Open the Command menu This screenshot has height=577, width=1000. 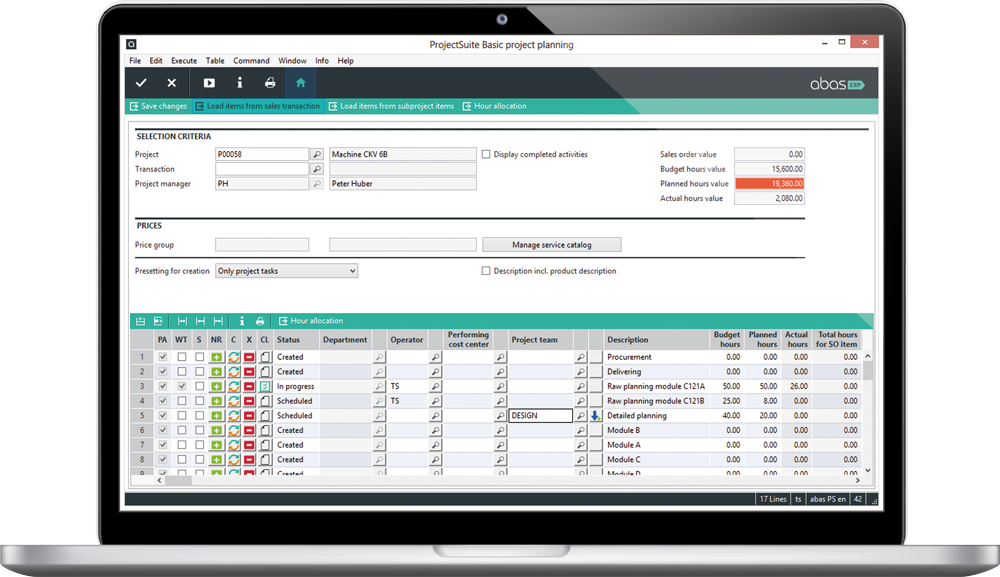click(251, 61)
